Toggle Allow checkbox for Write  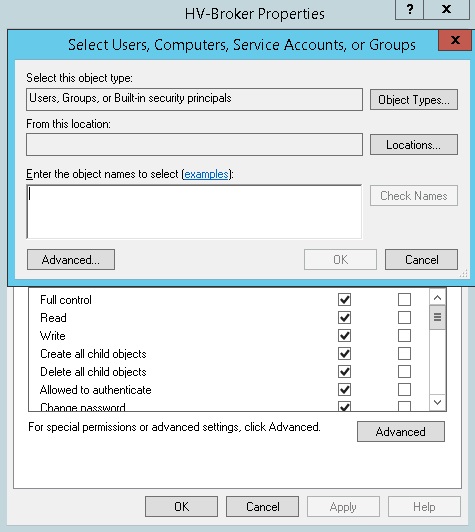(344, 336)
